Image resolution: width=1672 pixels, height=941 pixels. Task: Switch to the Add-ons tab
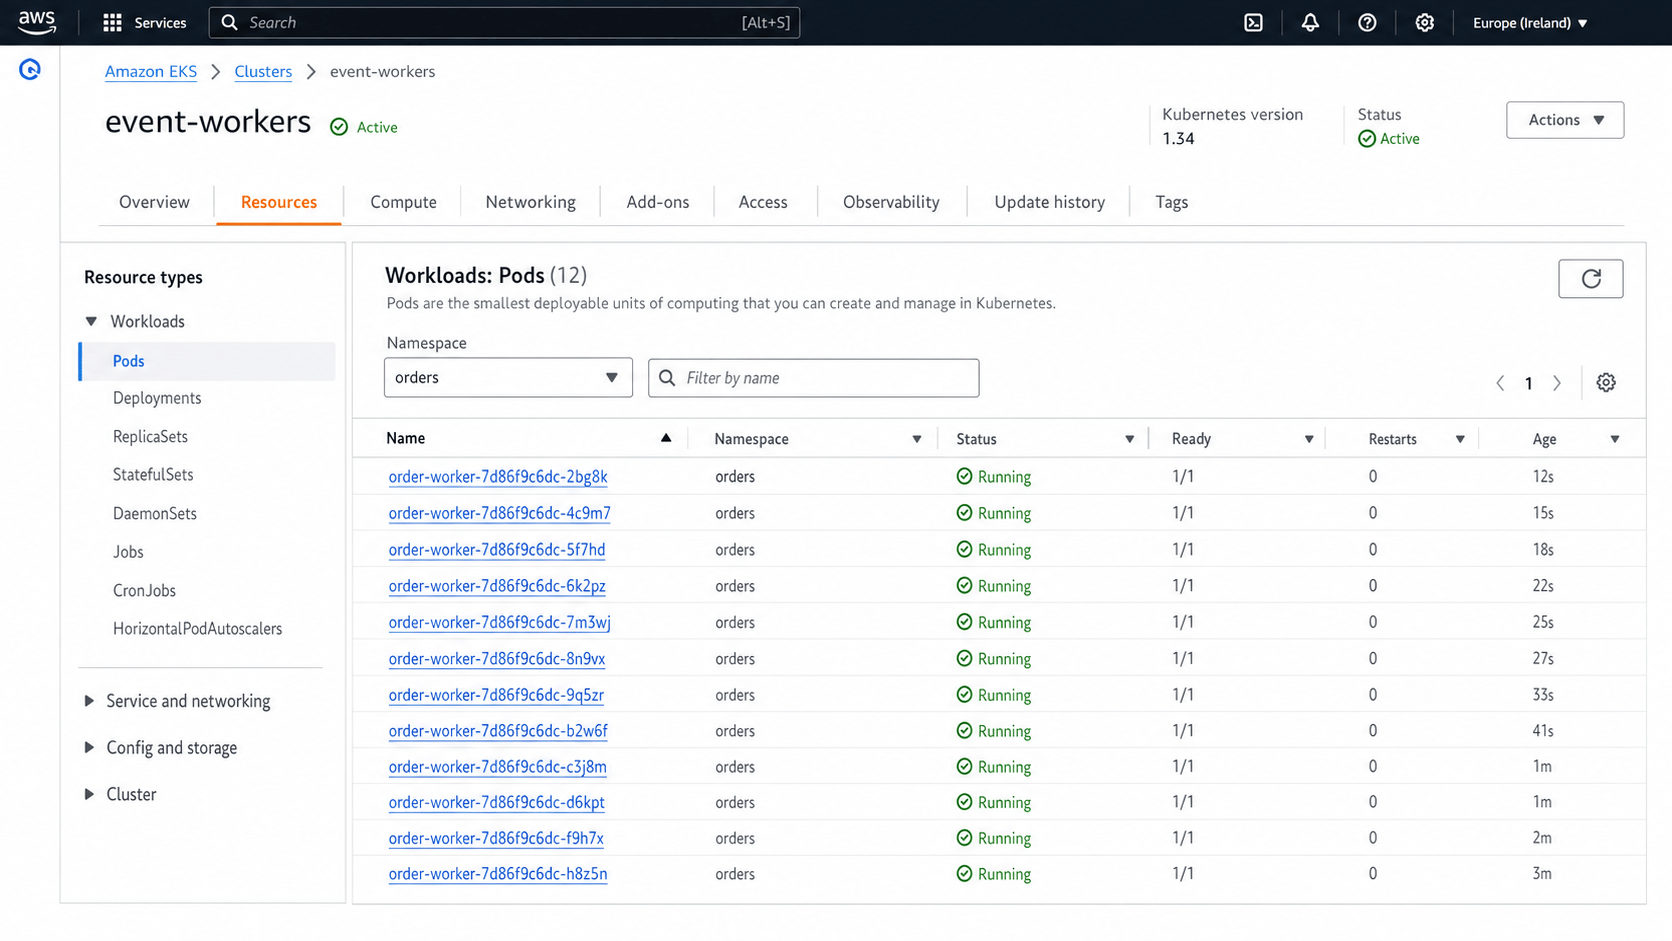point(657,202)
